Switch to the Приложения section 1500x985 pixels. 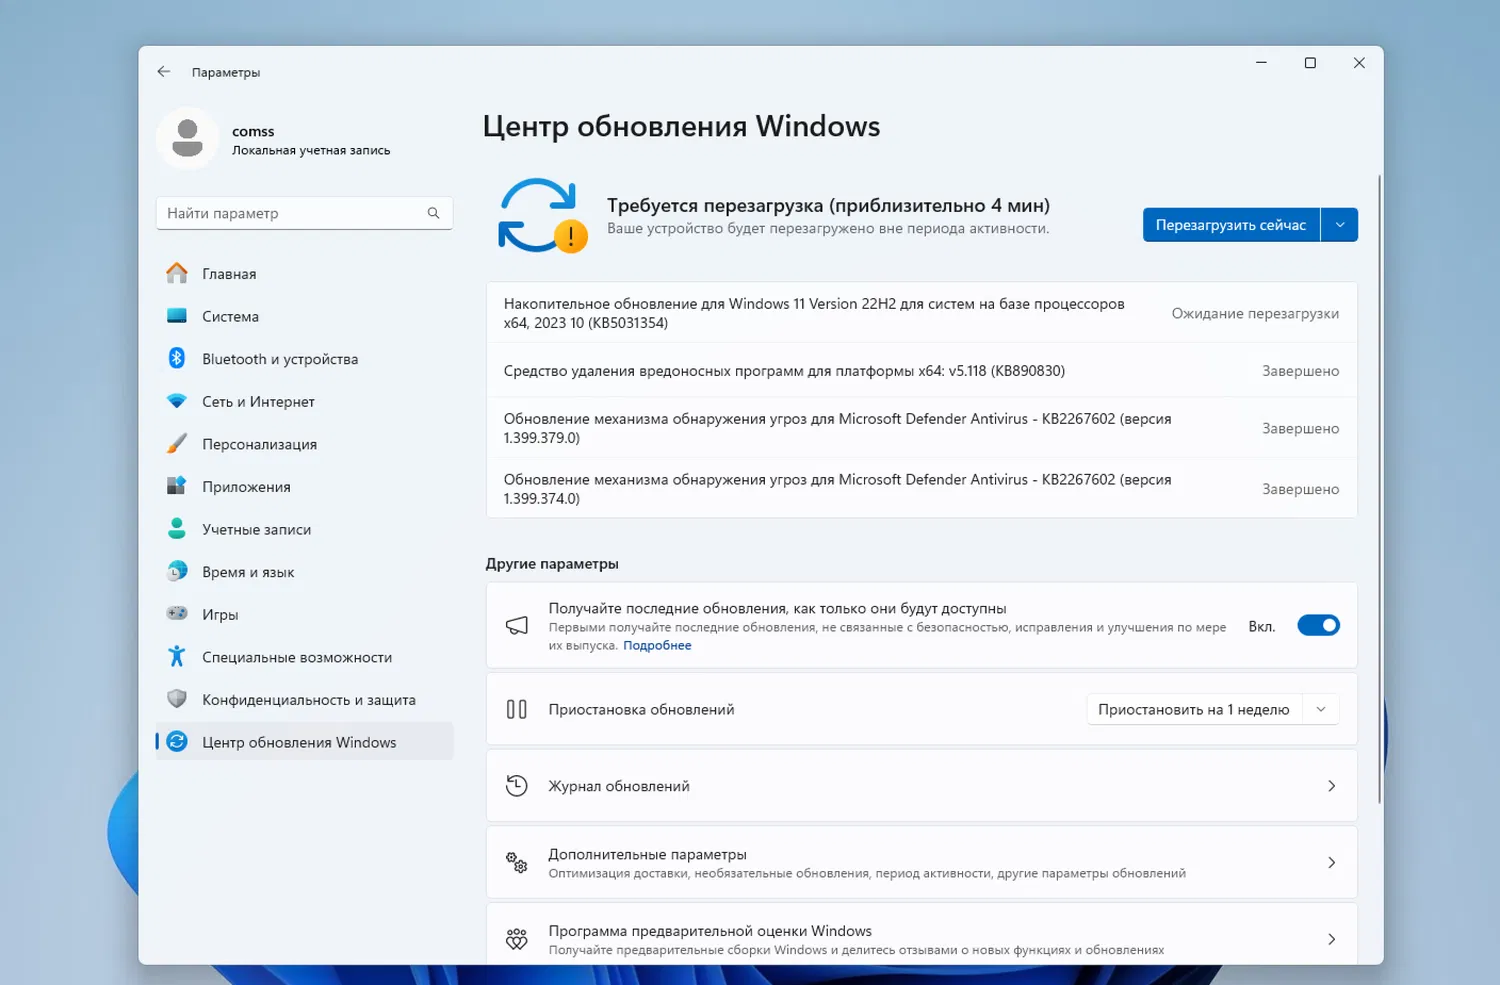click(x=304, y=486)
